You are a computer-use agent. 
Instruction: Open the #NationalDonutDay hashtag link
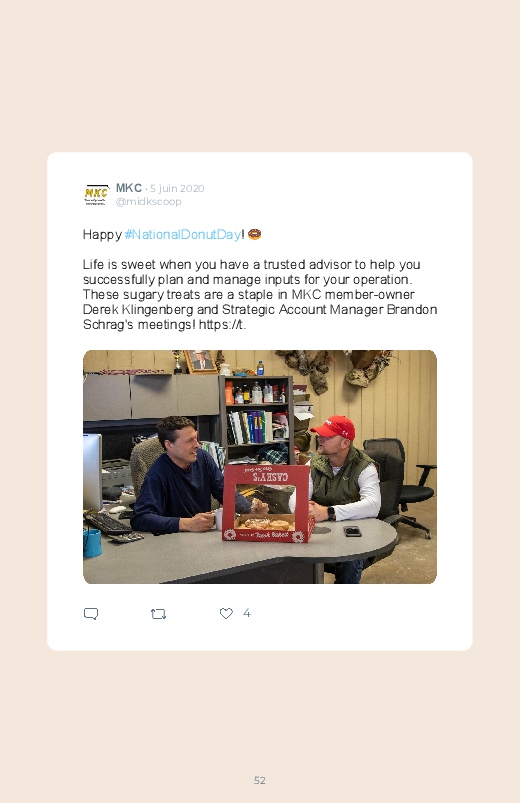[183, 235]
